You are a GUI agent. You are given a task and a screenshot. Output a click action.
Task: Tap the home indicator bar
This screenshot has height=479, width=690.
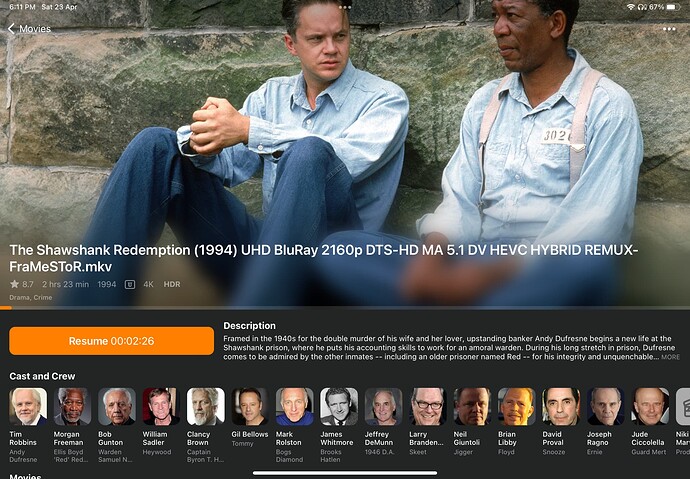[345, 473]
